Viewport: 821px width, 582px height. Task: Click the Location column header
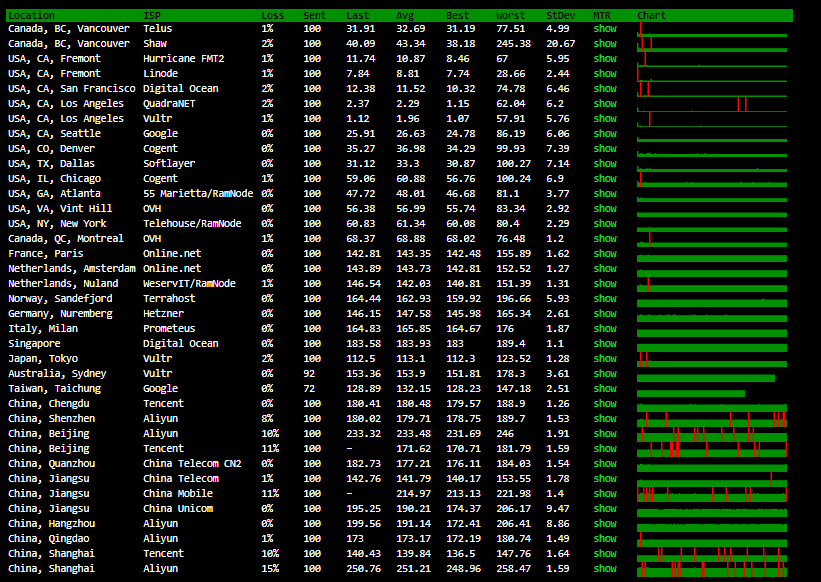click(x=31, y=16)
